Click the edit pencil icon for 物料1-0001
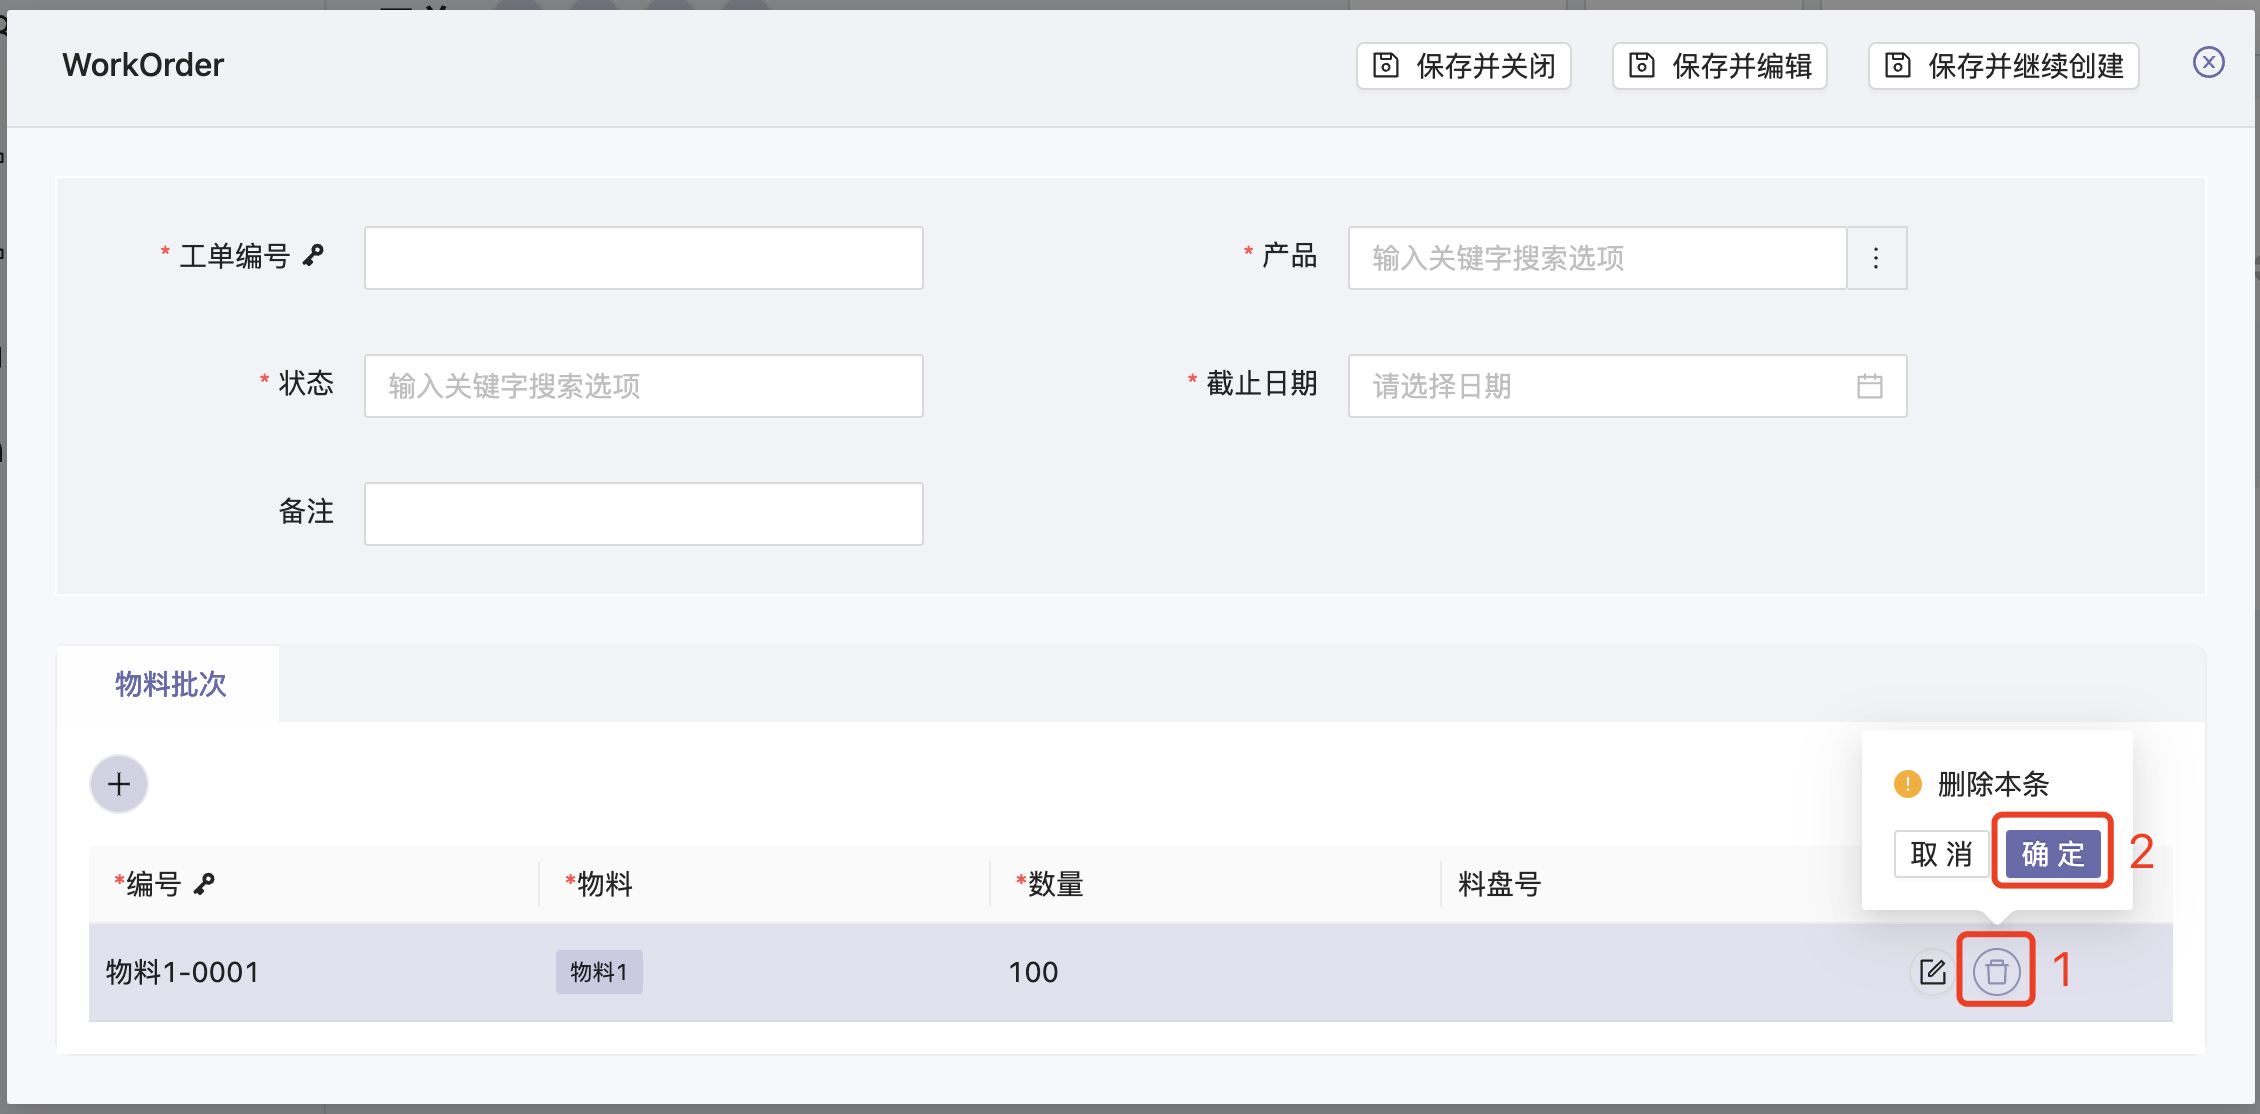 point(1932,971)
